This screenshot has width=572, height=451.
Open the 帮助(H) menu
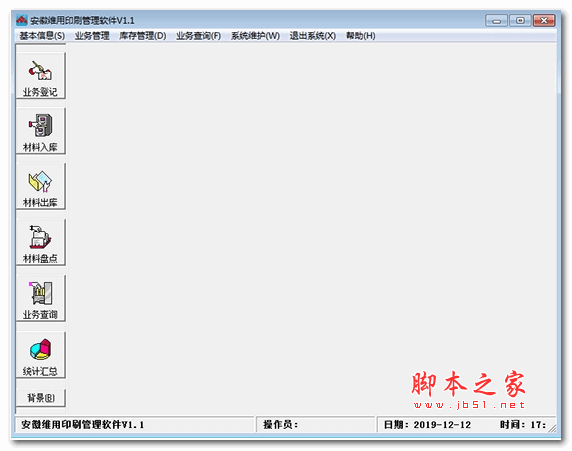click(x=360, y=36)
